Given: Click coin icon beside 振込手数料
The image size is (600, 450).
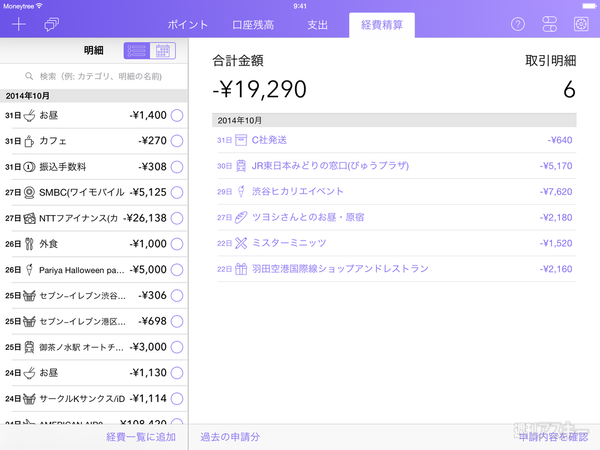Looking at the screenshot, I should point(29,167).
